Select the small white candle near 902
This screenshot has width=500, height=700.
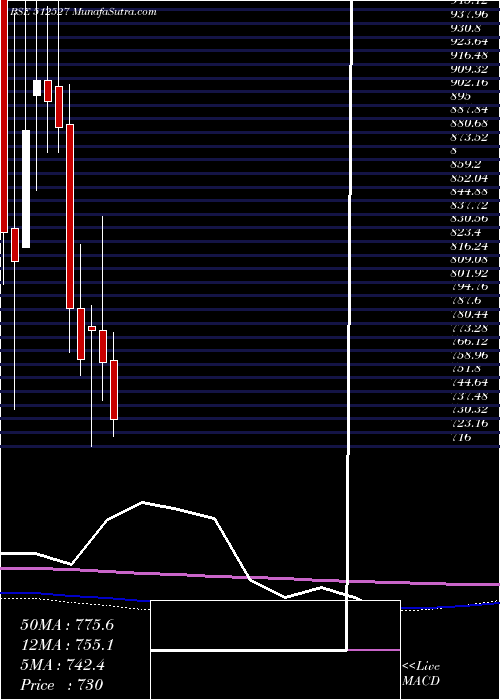click(37, 88)
